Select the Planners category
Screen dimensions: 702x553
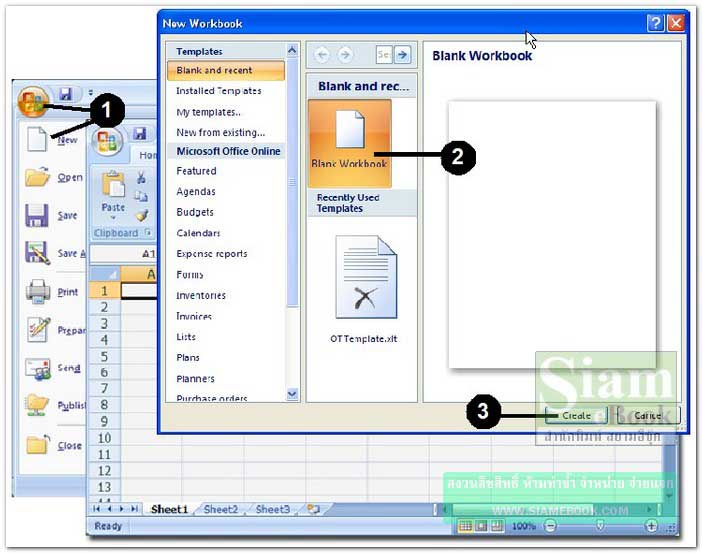195,379
